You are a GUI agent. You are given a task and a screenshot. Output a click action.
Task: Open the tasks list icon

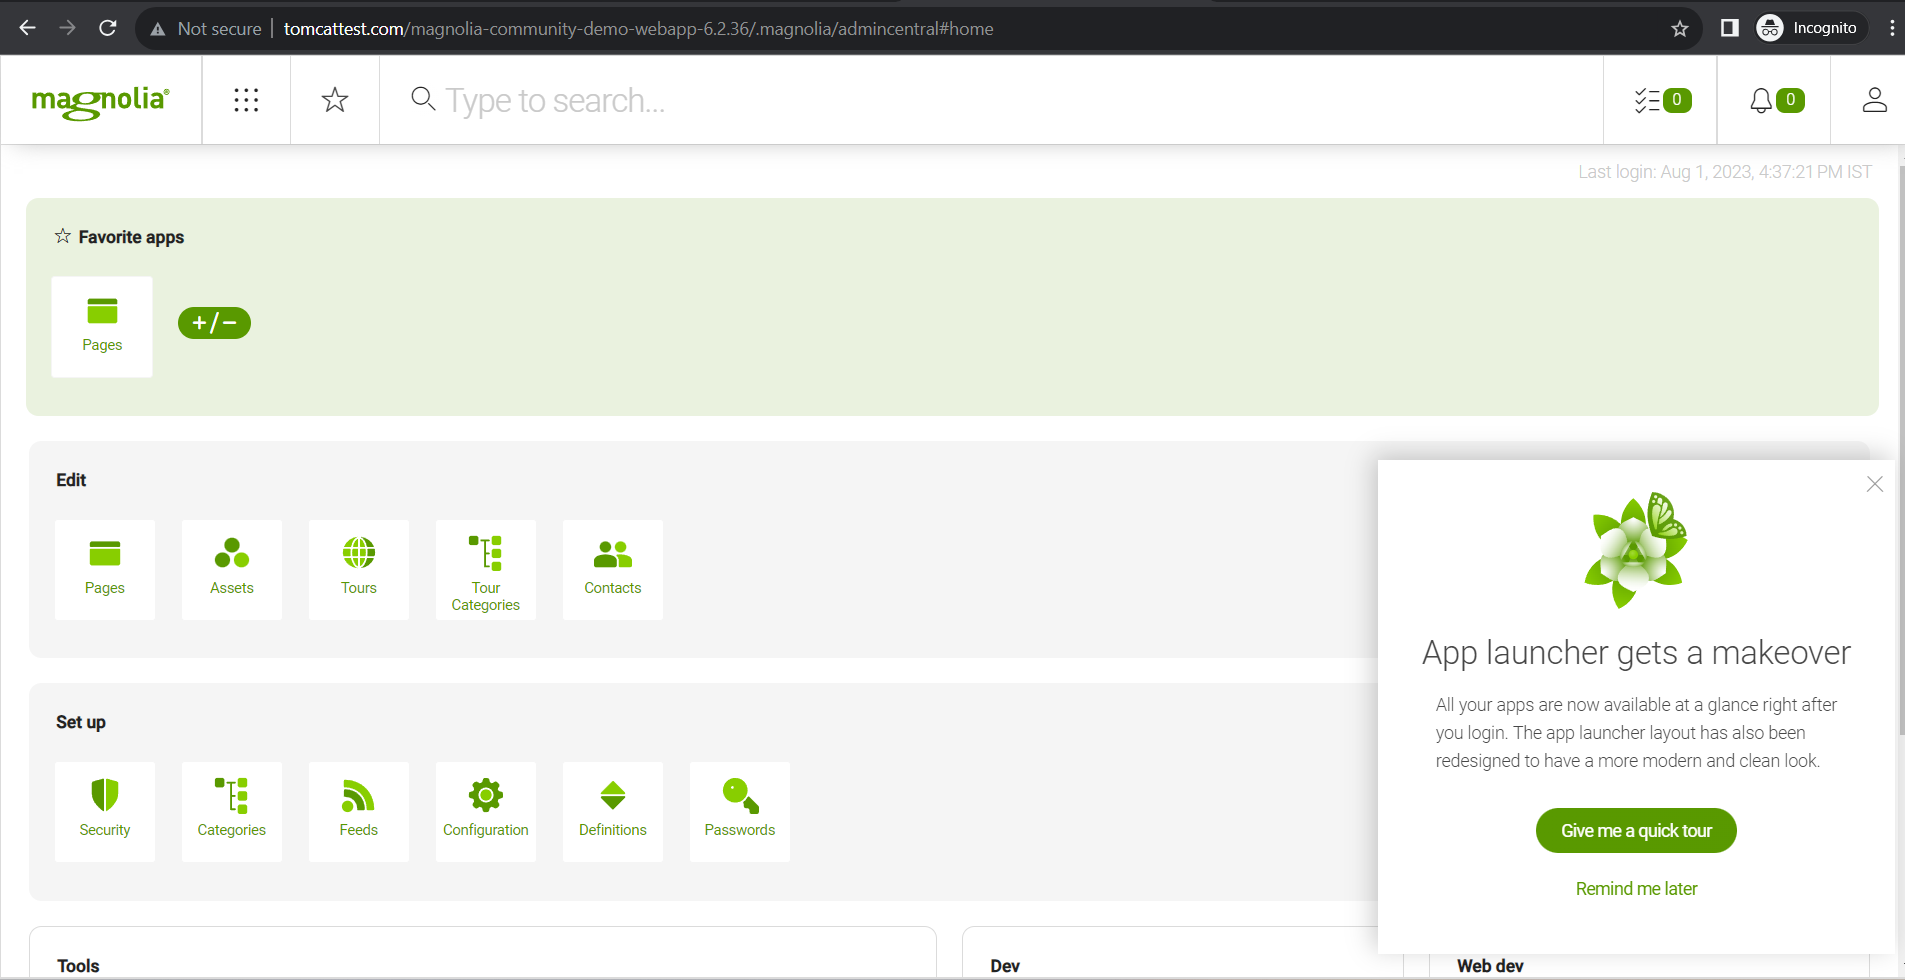tap(1661, 100)
